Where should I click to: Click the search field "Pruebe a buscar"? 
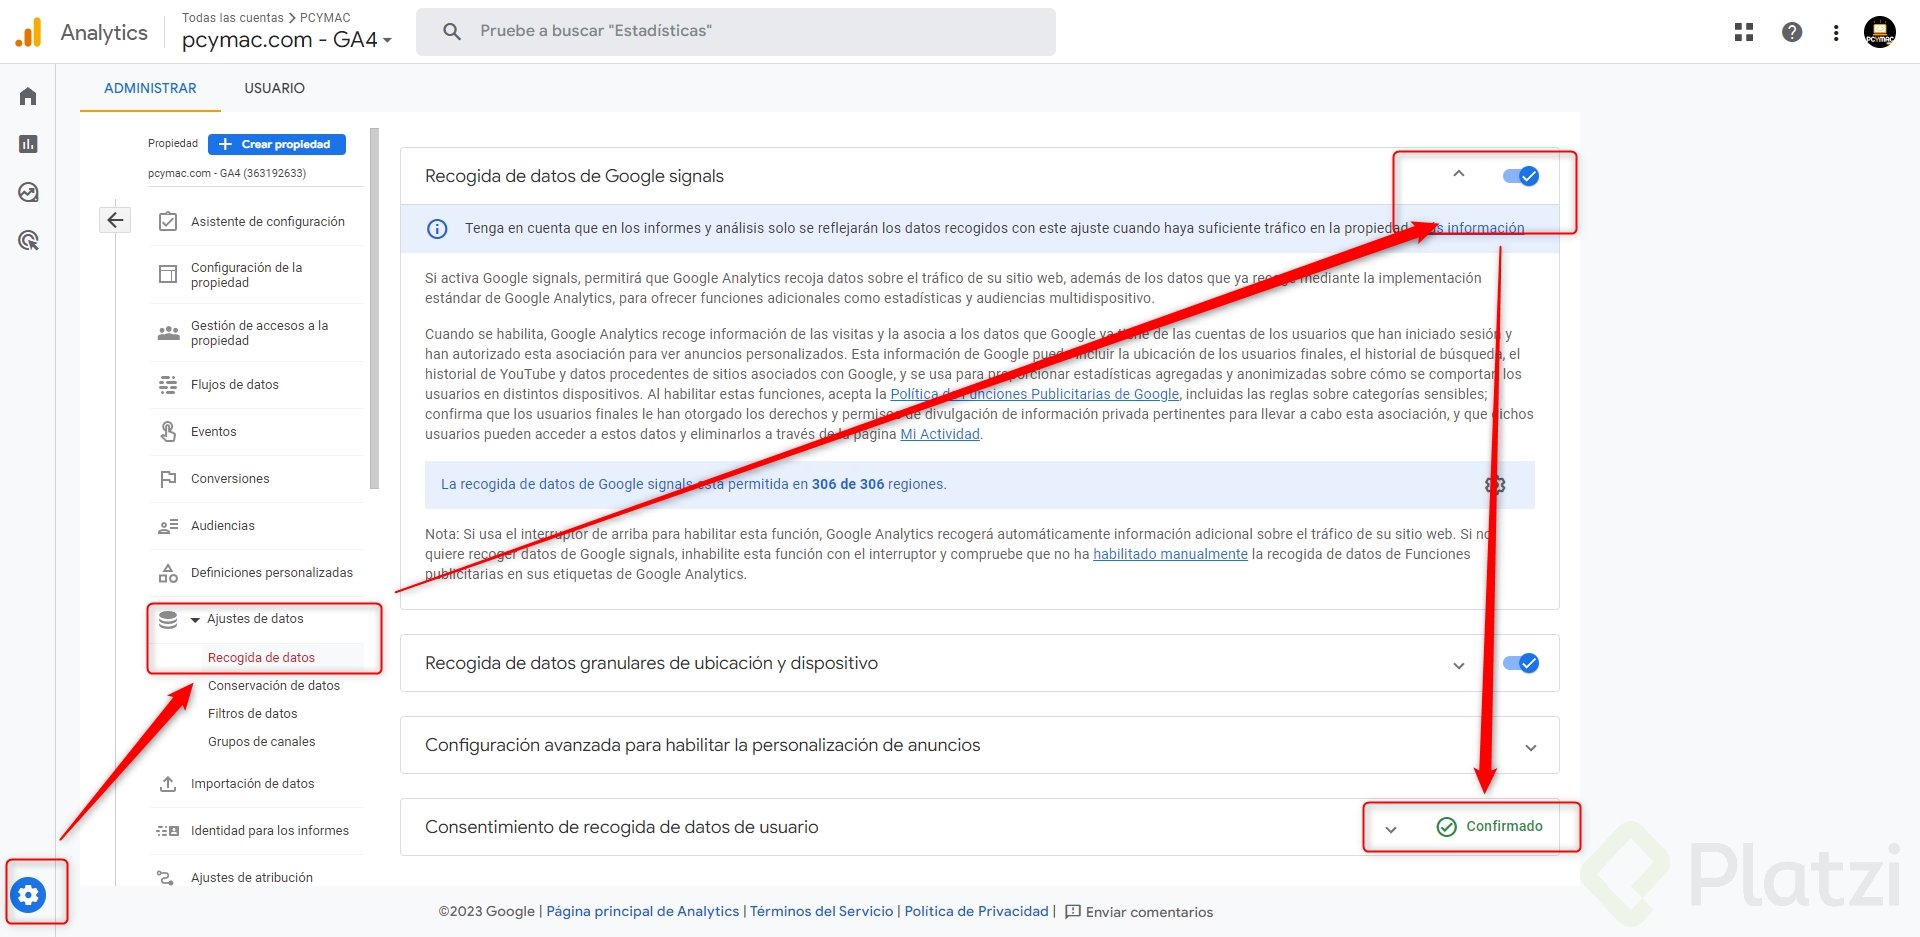pyautogui.click(x=736, y=31)
